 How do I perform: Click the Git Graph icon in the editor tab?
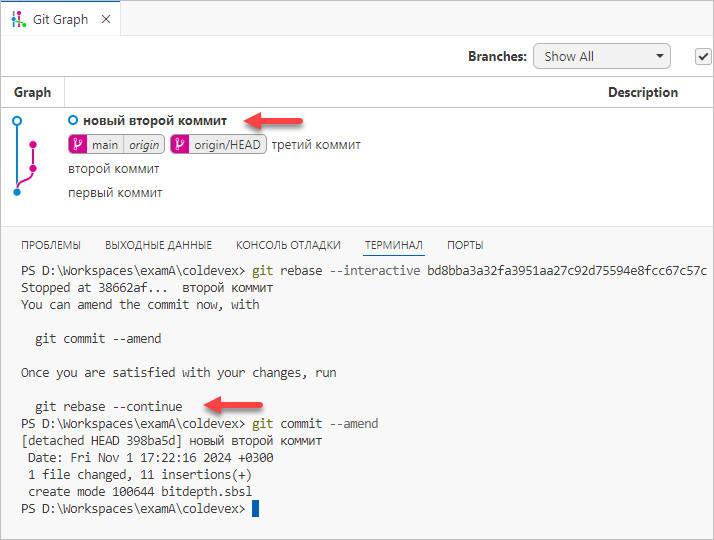coord(19,19)
